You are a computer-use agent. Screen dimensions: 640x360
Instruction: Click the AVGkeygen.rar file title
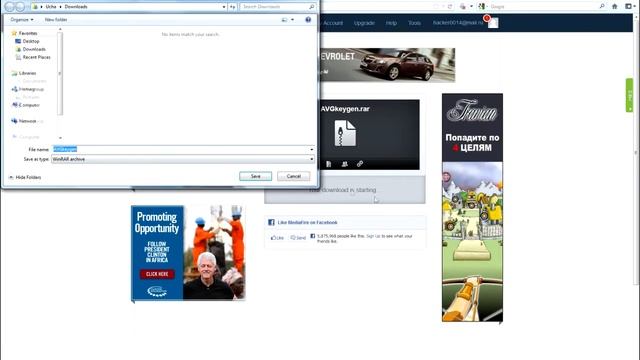click(345, 109)
